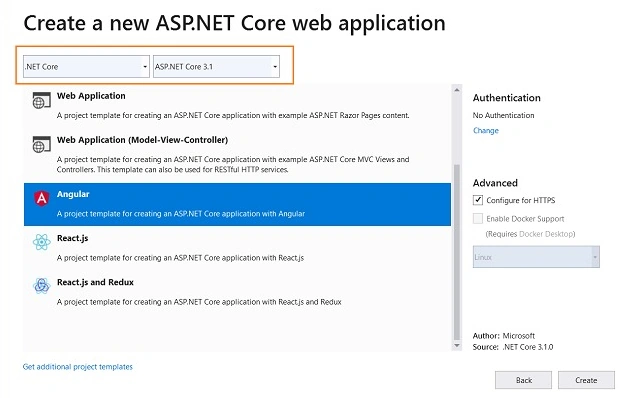Click the template list scrollbar thumb

pos(457,251)
